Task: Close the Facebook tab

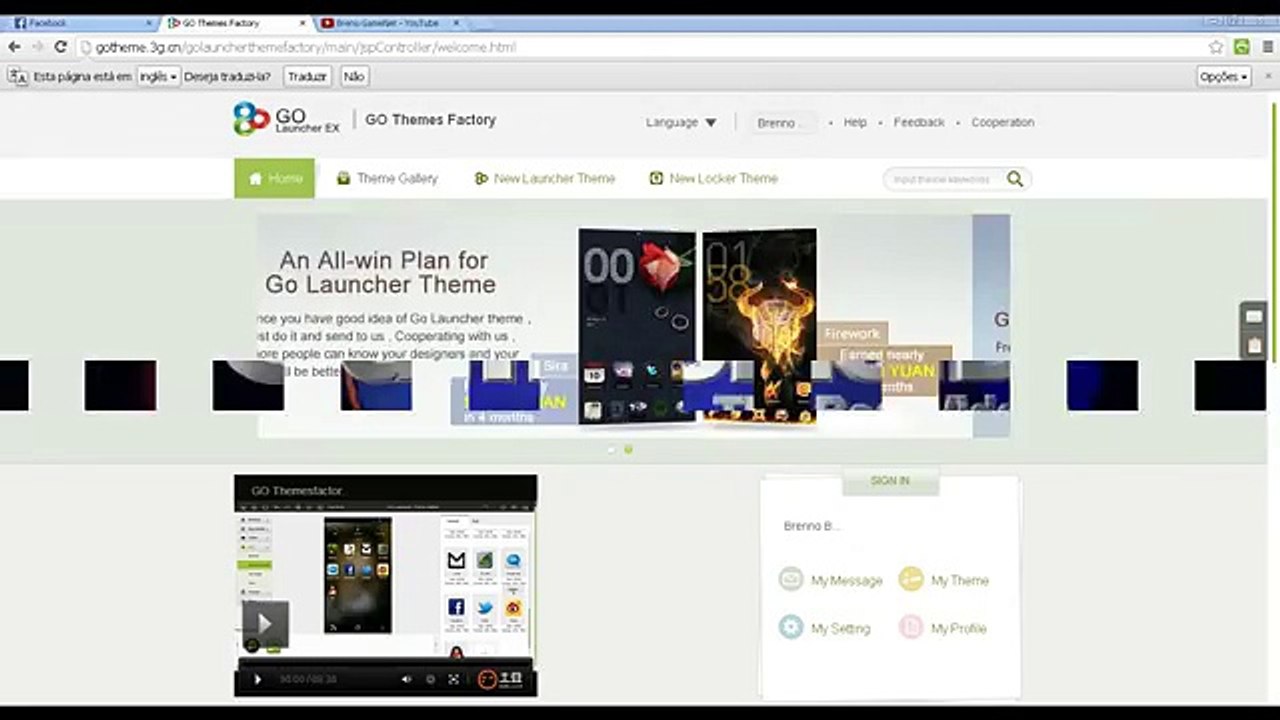Action: point(150,23)
